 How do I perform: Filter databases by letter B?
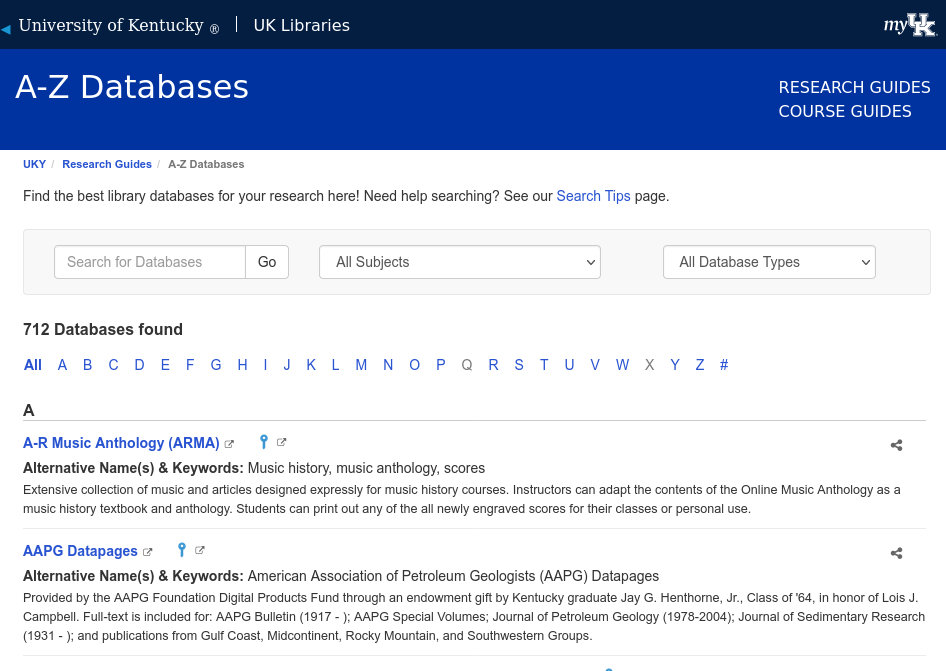pyautogui.click(x=87, y=365)
